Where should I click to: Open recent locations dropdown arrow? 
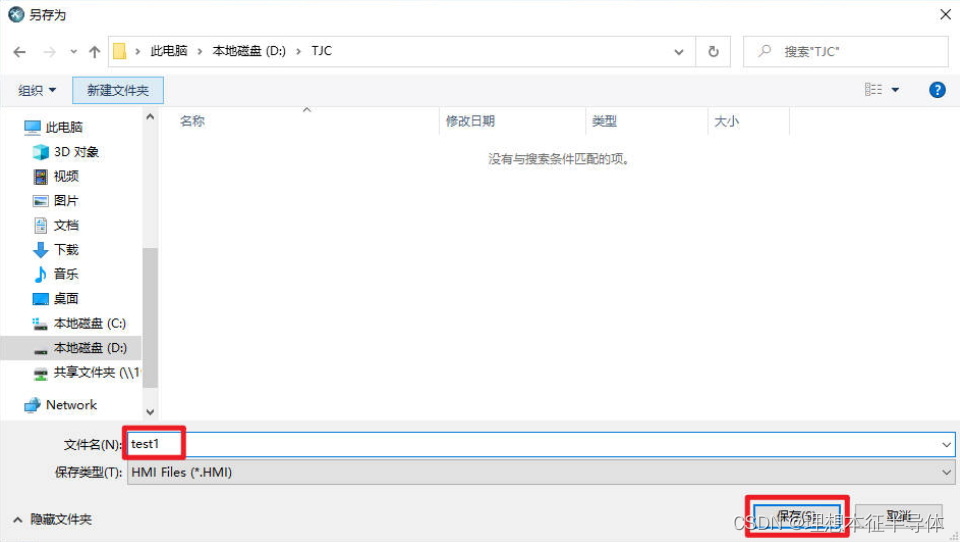(x=73, y=52)
